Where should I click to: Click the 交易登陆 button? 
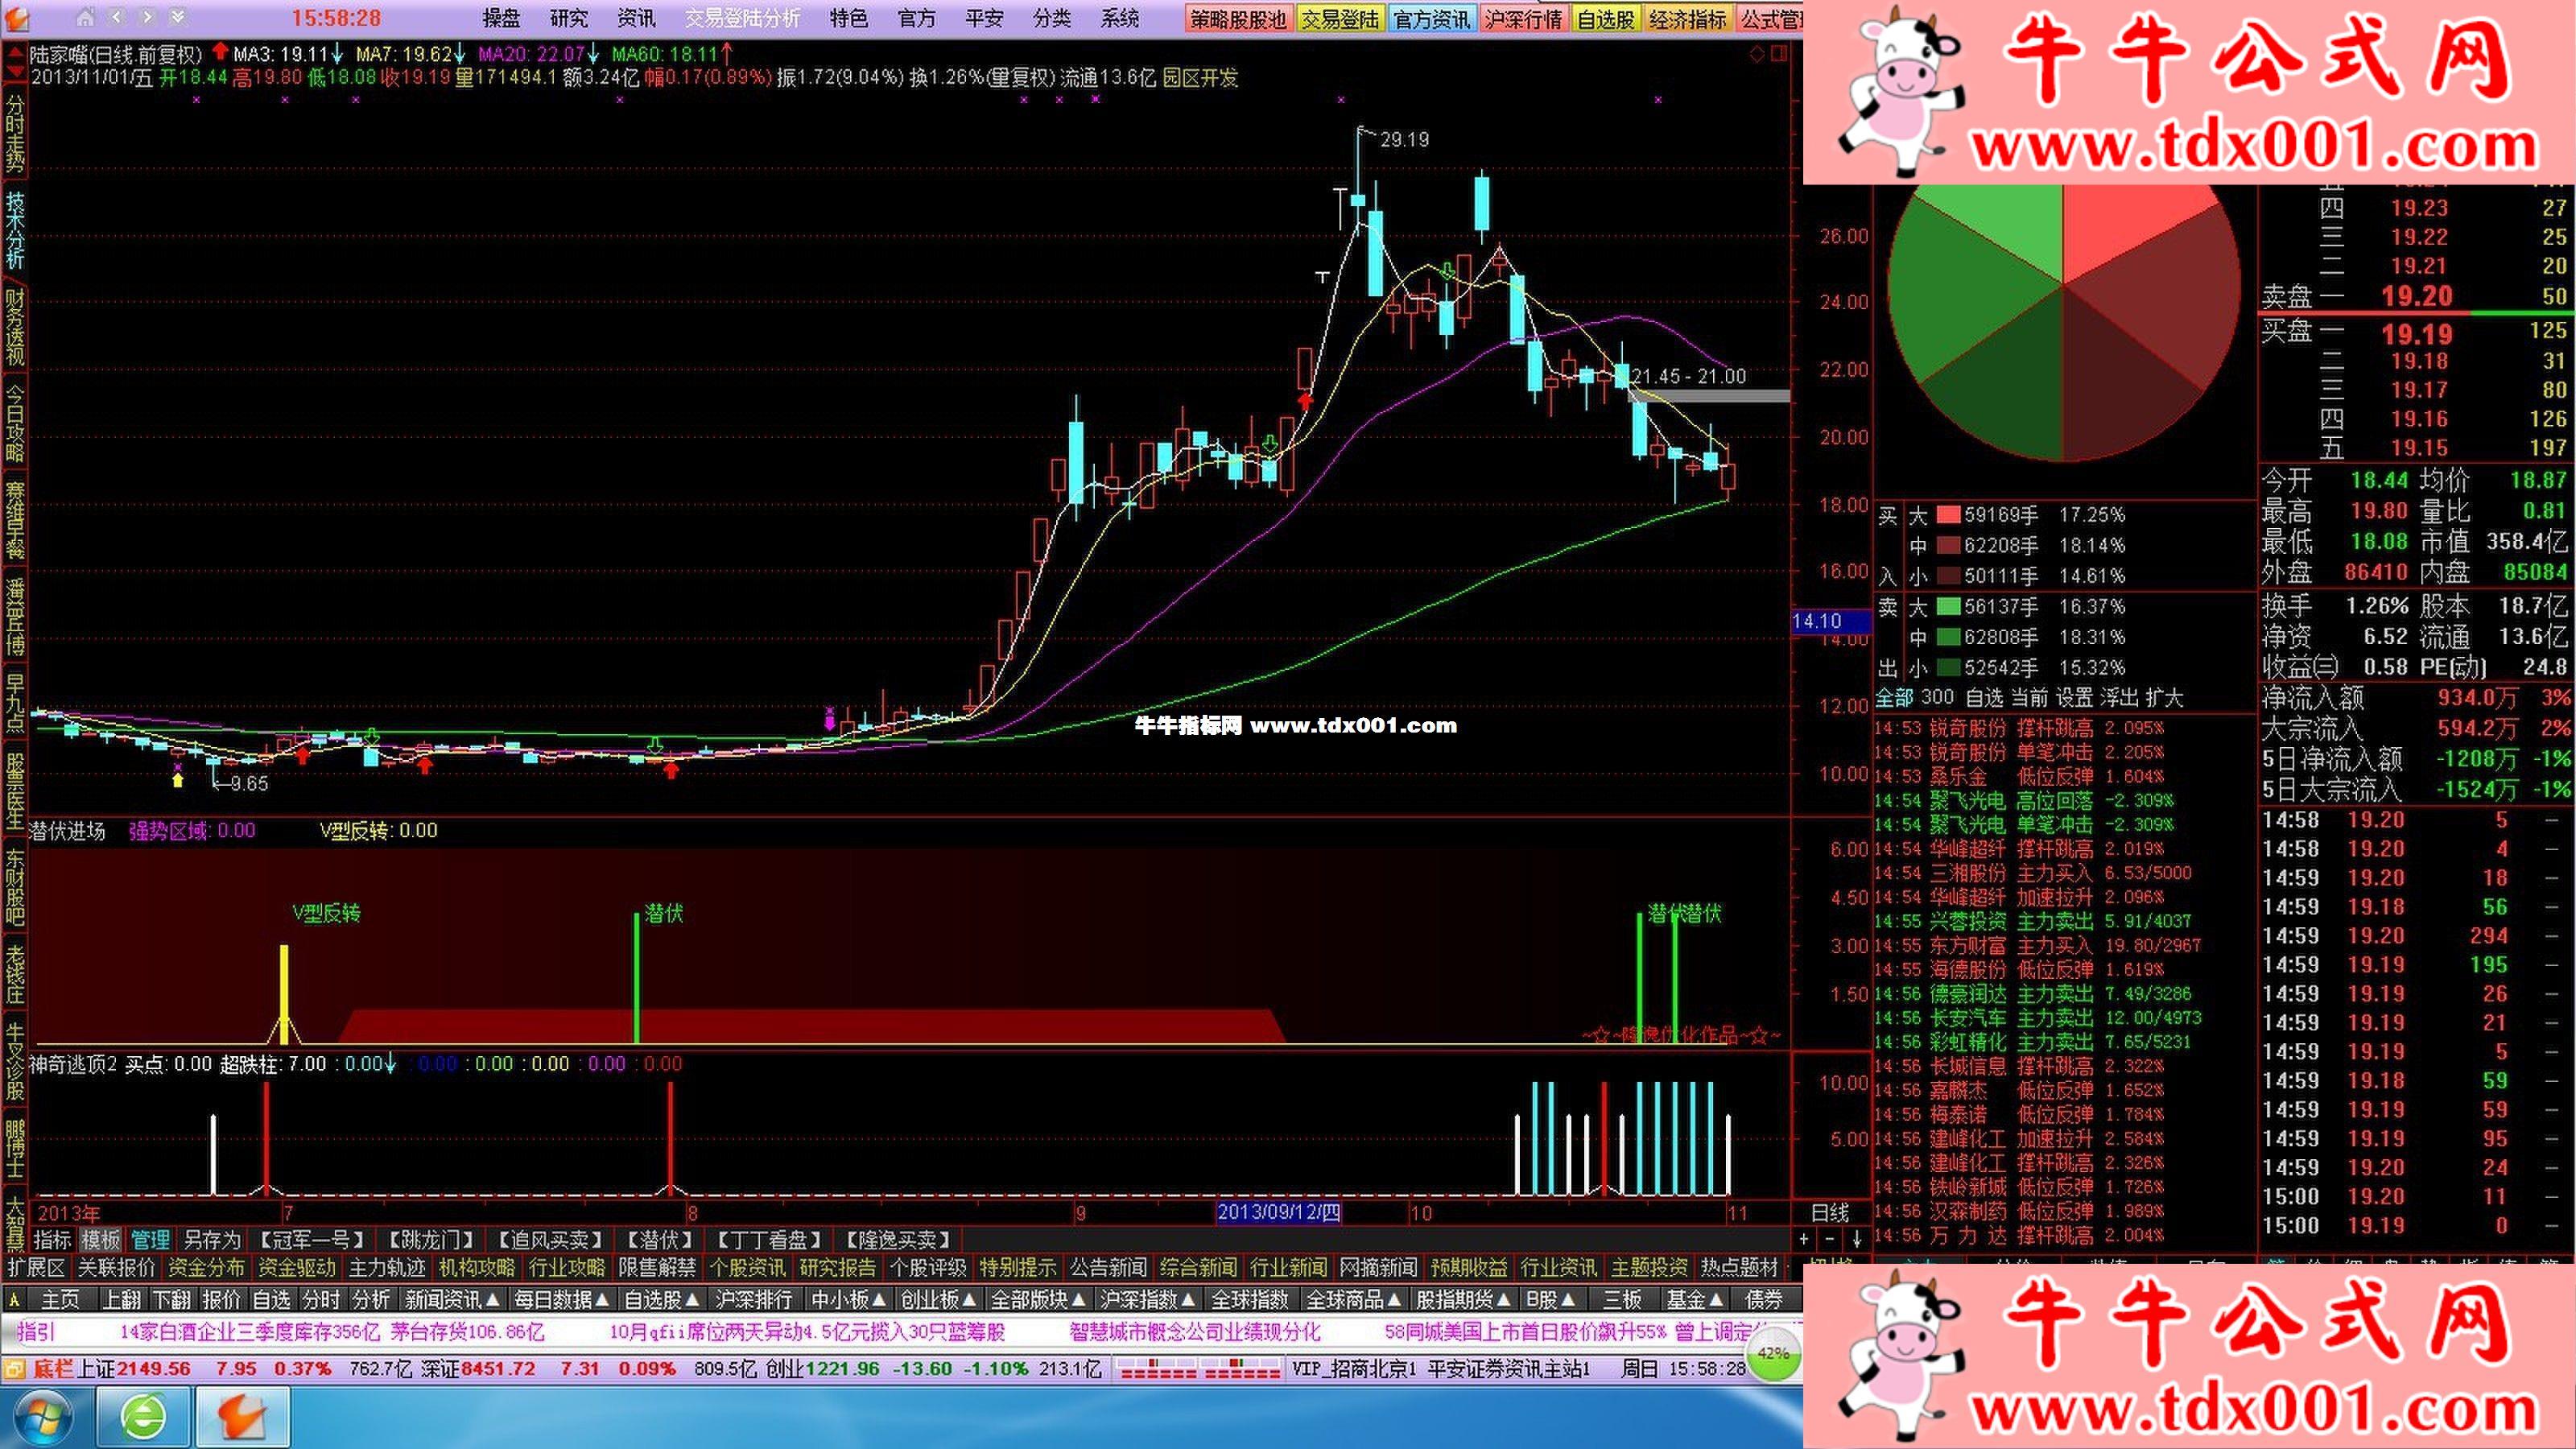1340,19
